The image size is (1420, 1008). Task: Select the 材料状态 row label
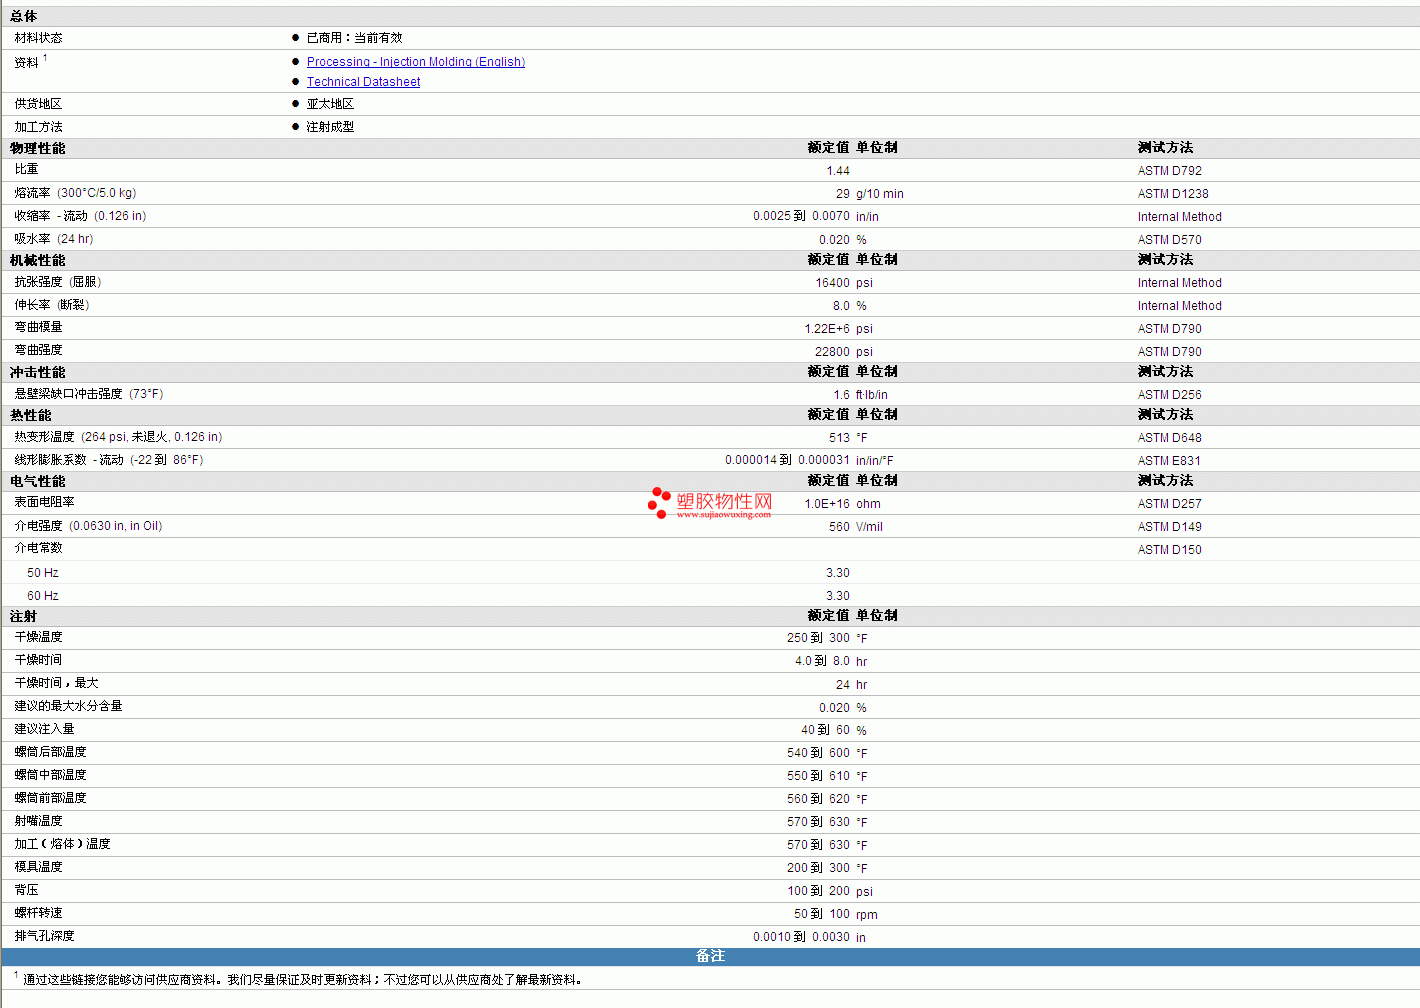(x=38, y=38)
